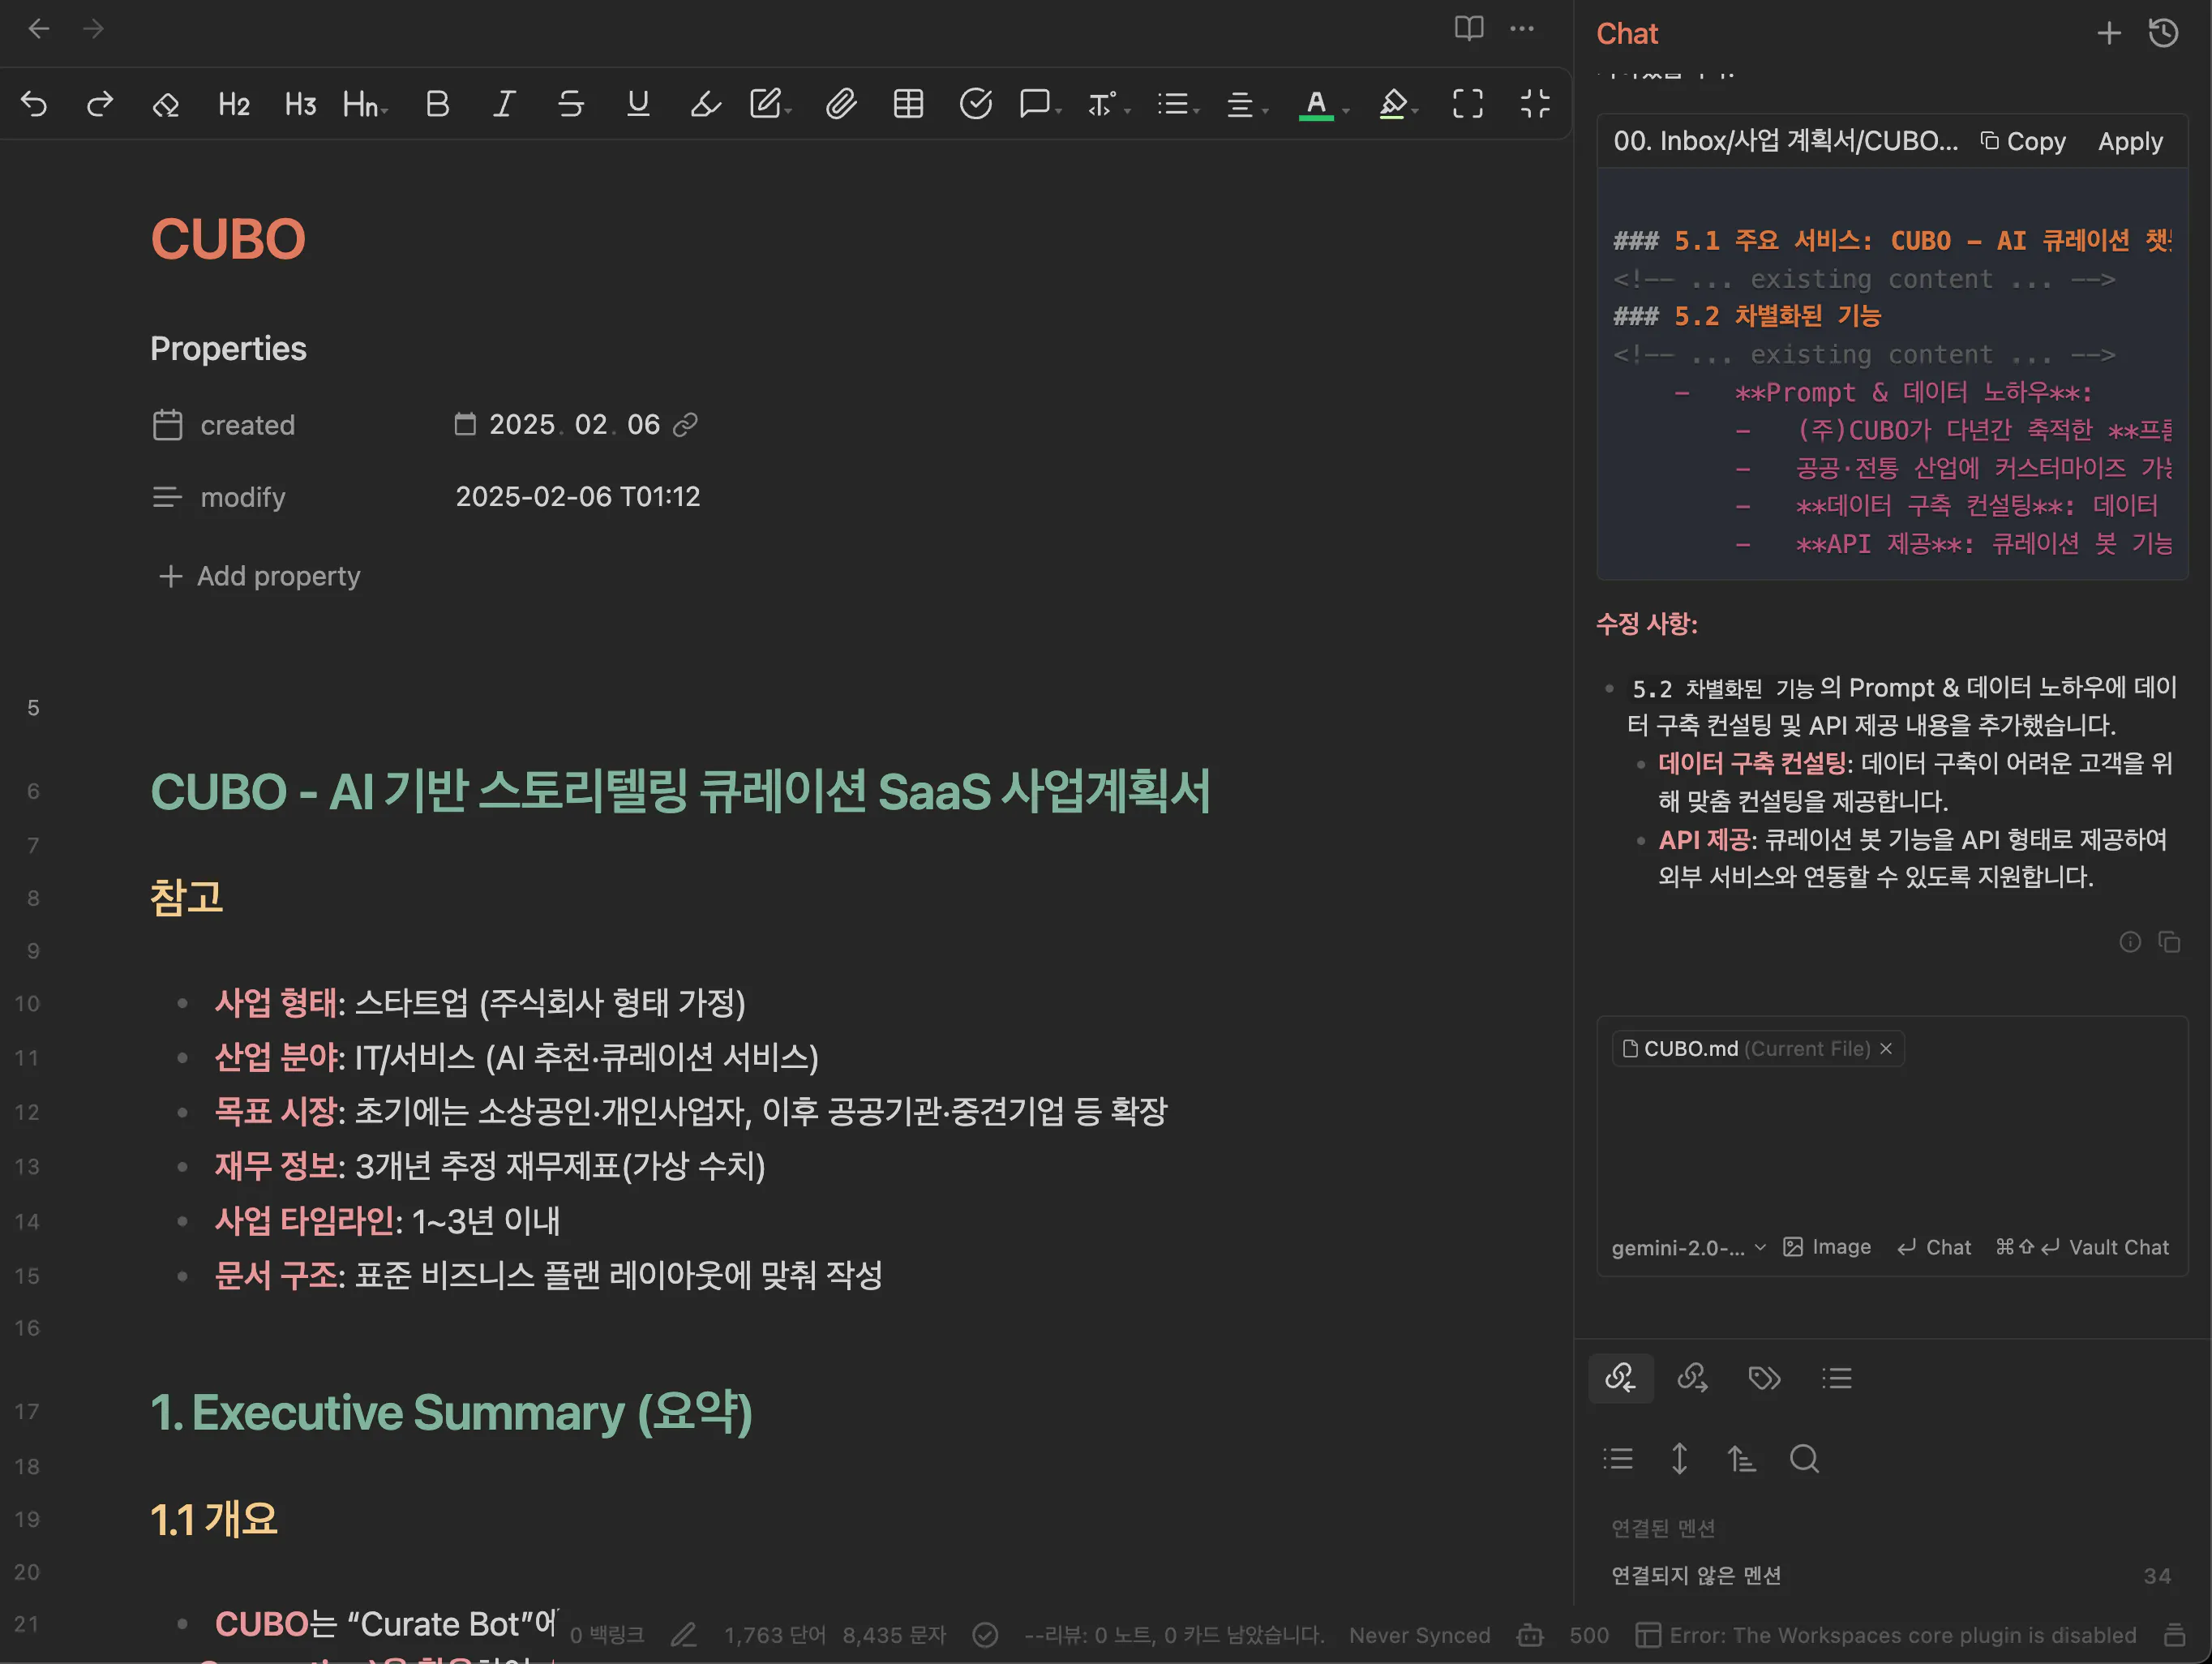Click the robot icon in status bar
Viewport: 2212px width, 1664px height.
(x=1530, y=1635)
